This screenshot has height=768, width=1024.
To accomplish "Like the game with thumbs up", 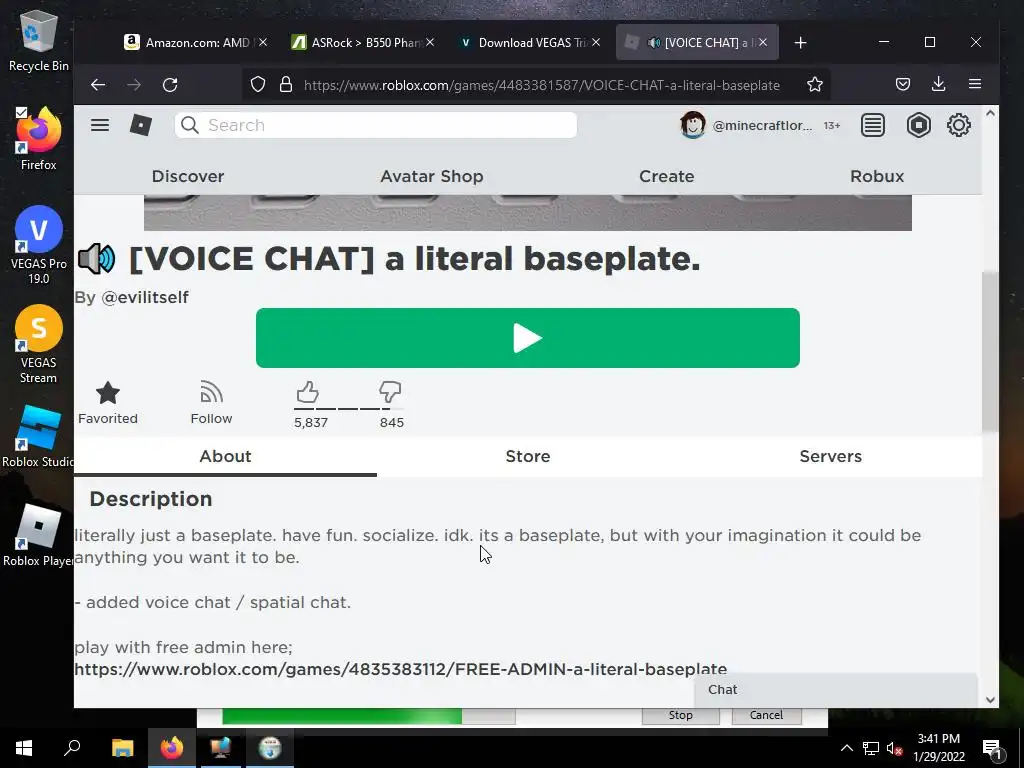I will [308, 392].
